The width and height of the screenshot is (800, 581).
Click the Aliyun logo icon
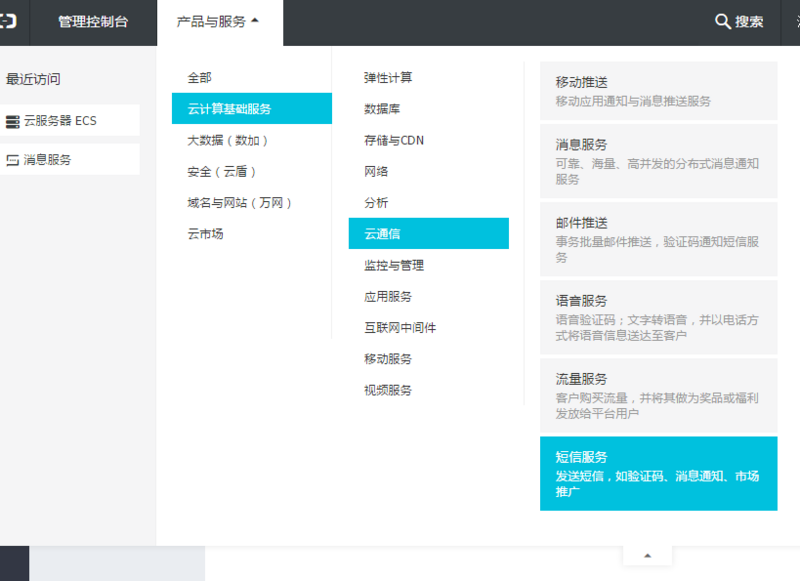9,21
